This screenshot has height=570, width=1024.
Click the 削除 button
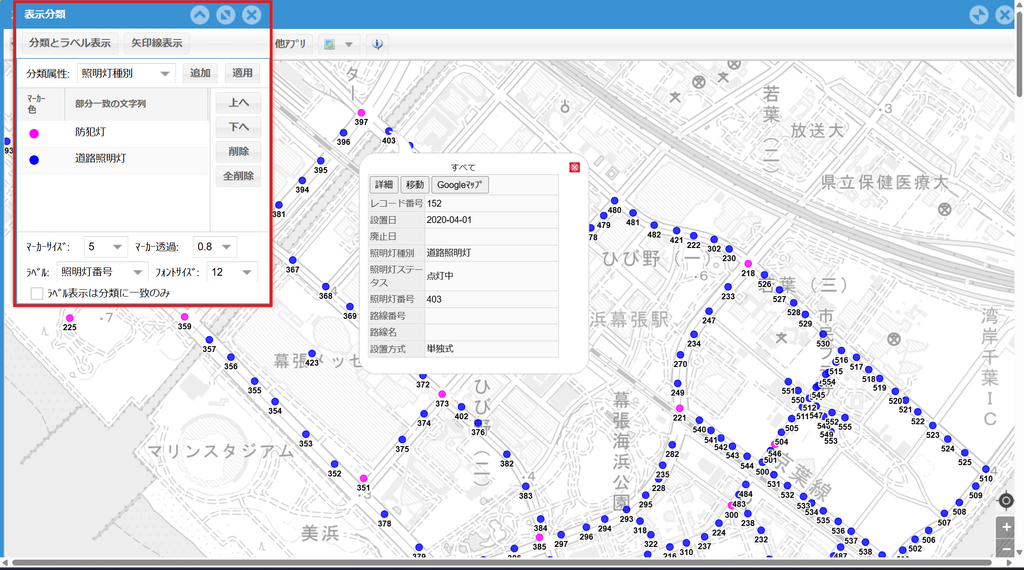pos(238,151)
